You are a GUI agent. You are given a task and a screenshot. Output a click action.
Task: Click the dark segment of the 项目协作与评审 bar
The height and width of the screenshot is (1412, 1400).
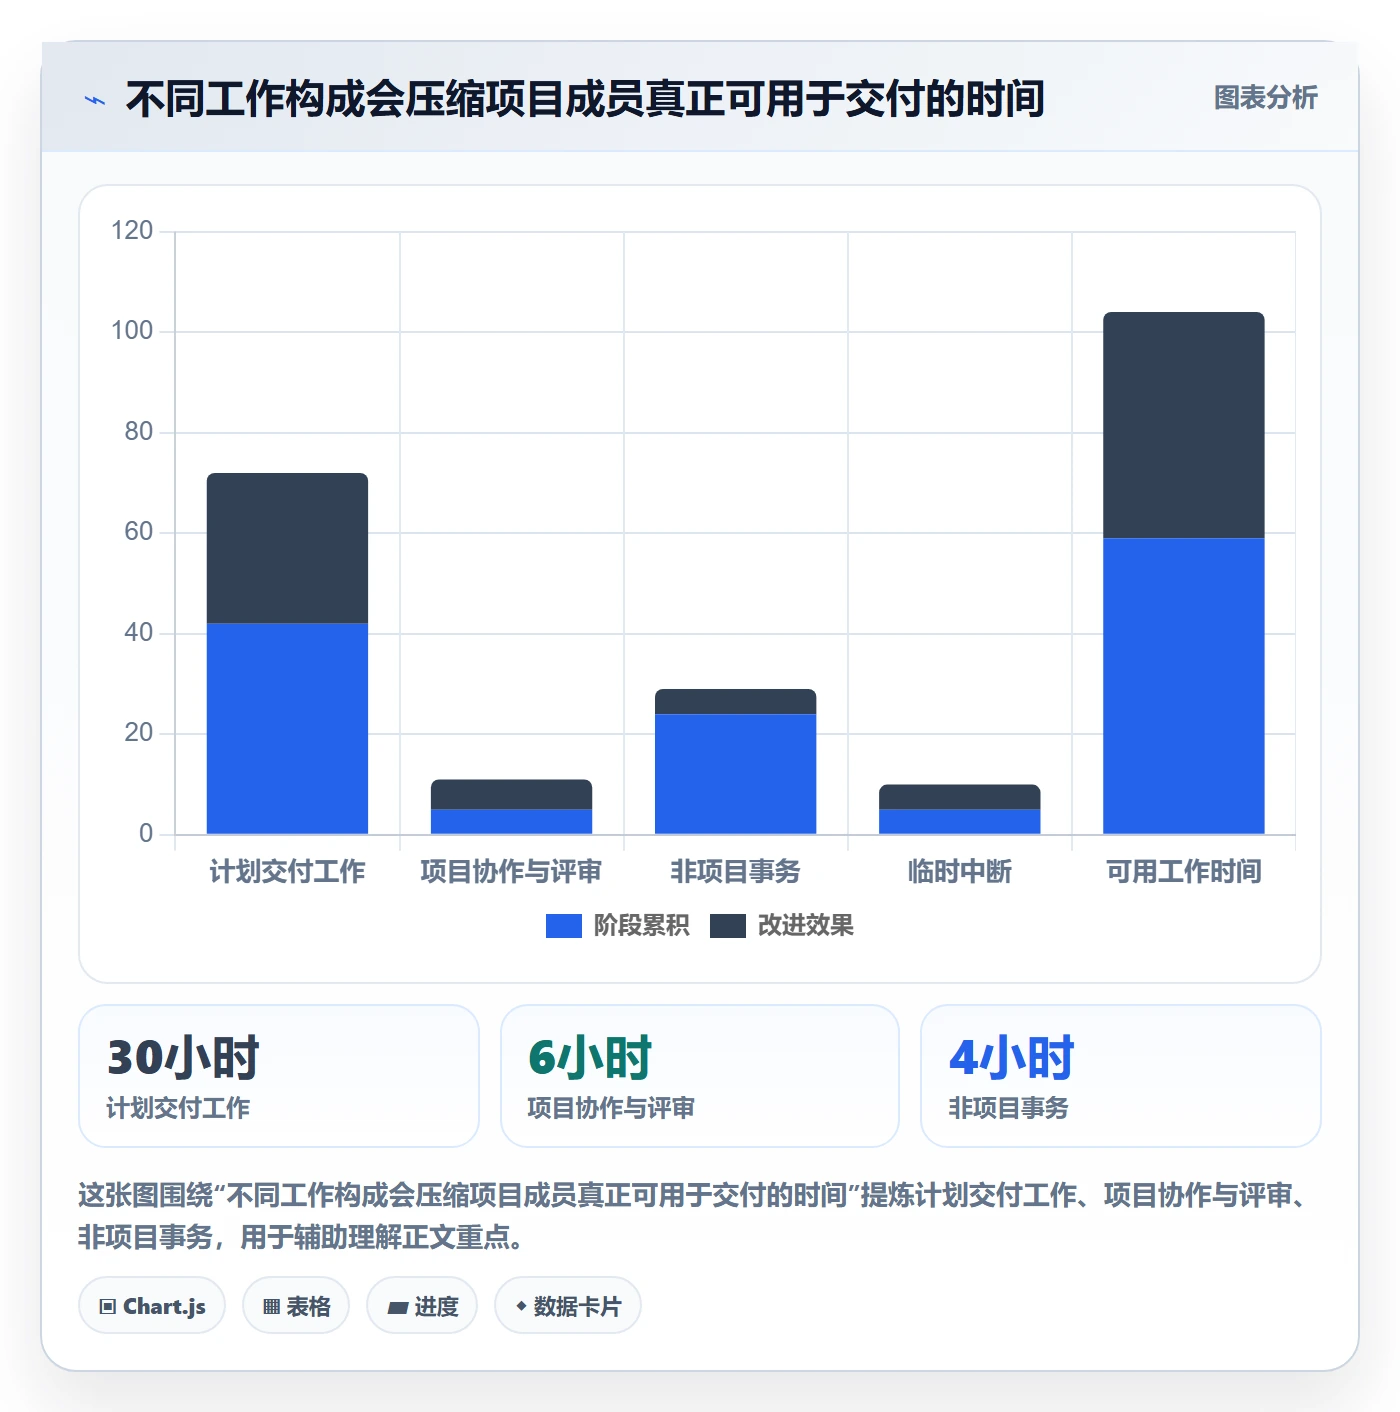[x=511, y=794]
